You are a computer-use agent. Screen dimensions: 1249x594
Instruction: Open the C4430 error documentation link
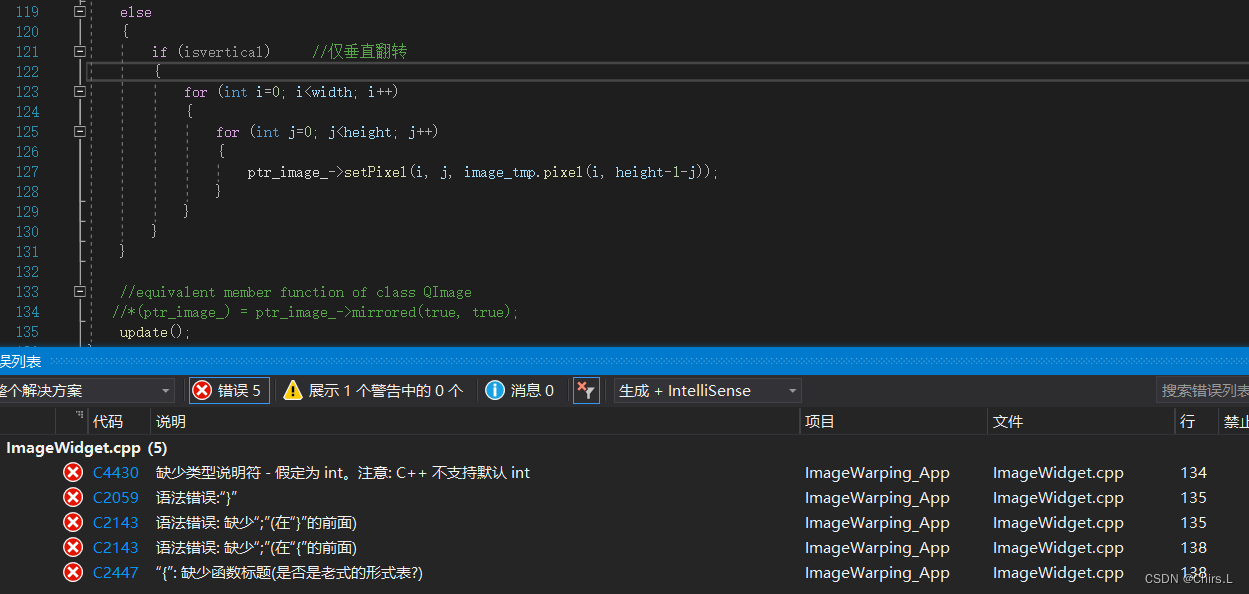point(115,472)
